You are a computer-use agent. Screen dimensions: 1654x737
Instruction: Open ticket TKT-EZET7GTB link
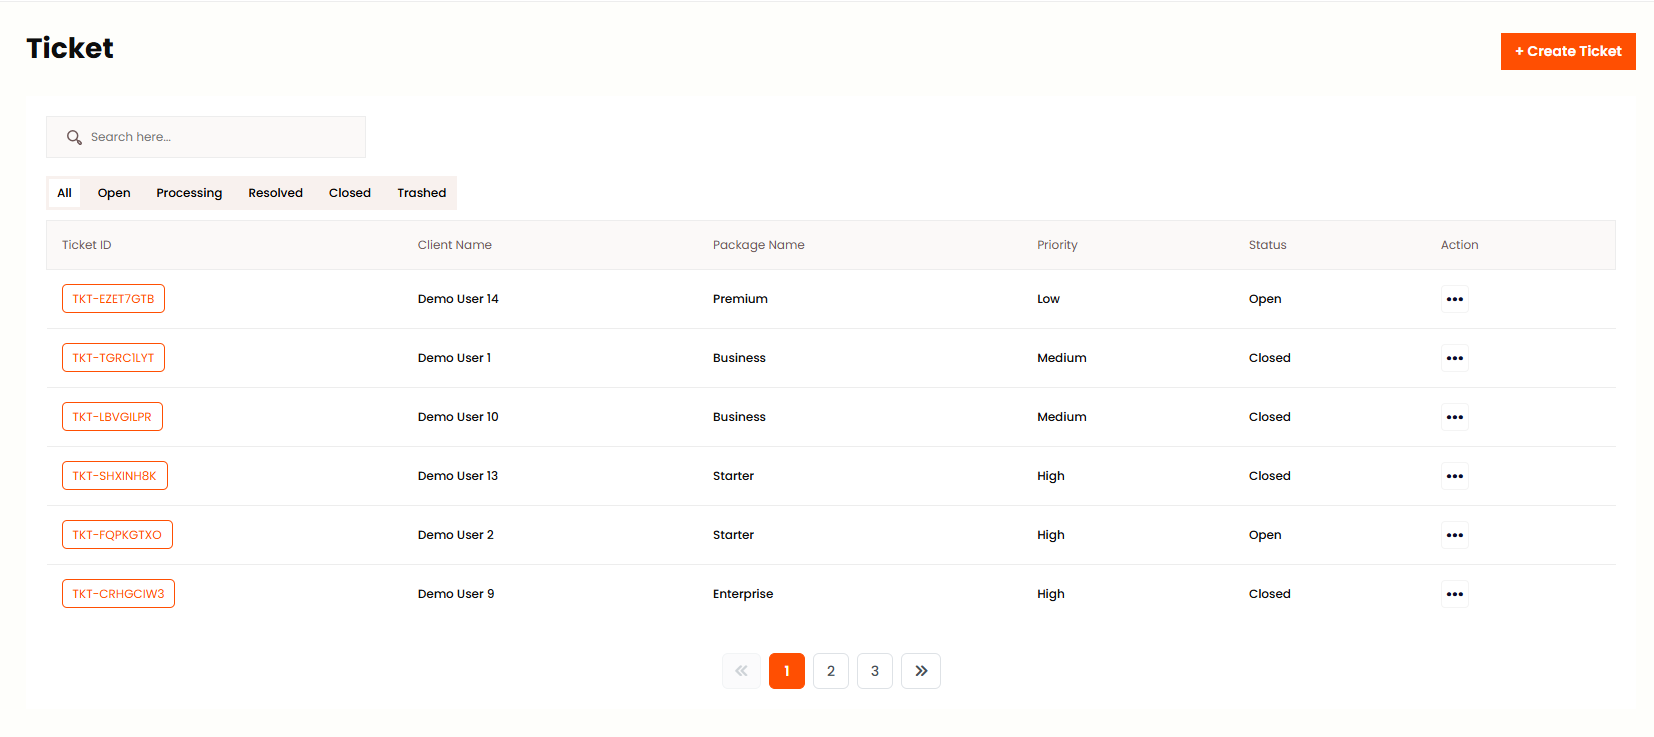click(113, 299)
